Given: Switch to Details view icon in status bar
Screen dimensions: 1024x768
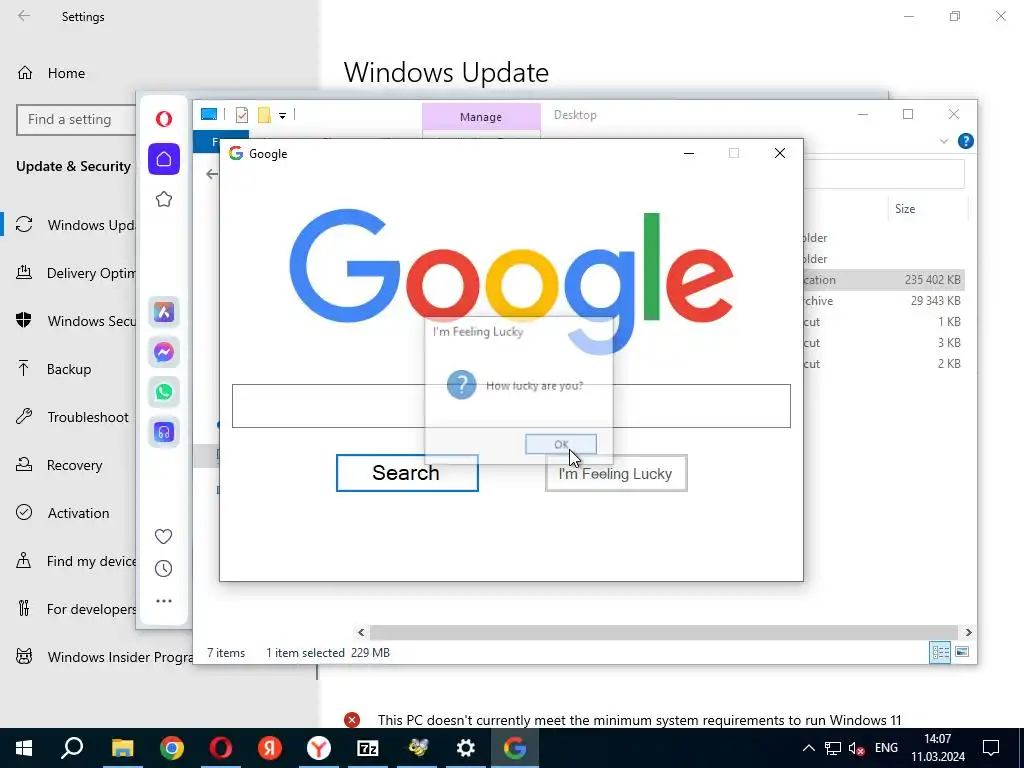Looking at the screenshot, I should pyautogui.click(x=940, y=652).
